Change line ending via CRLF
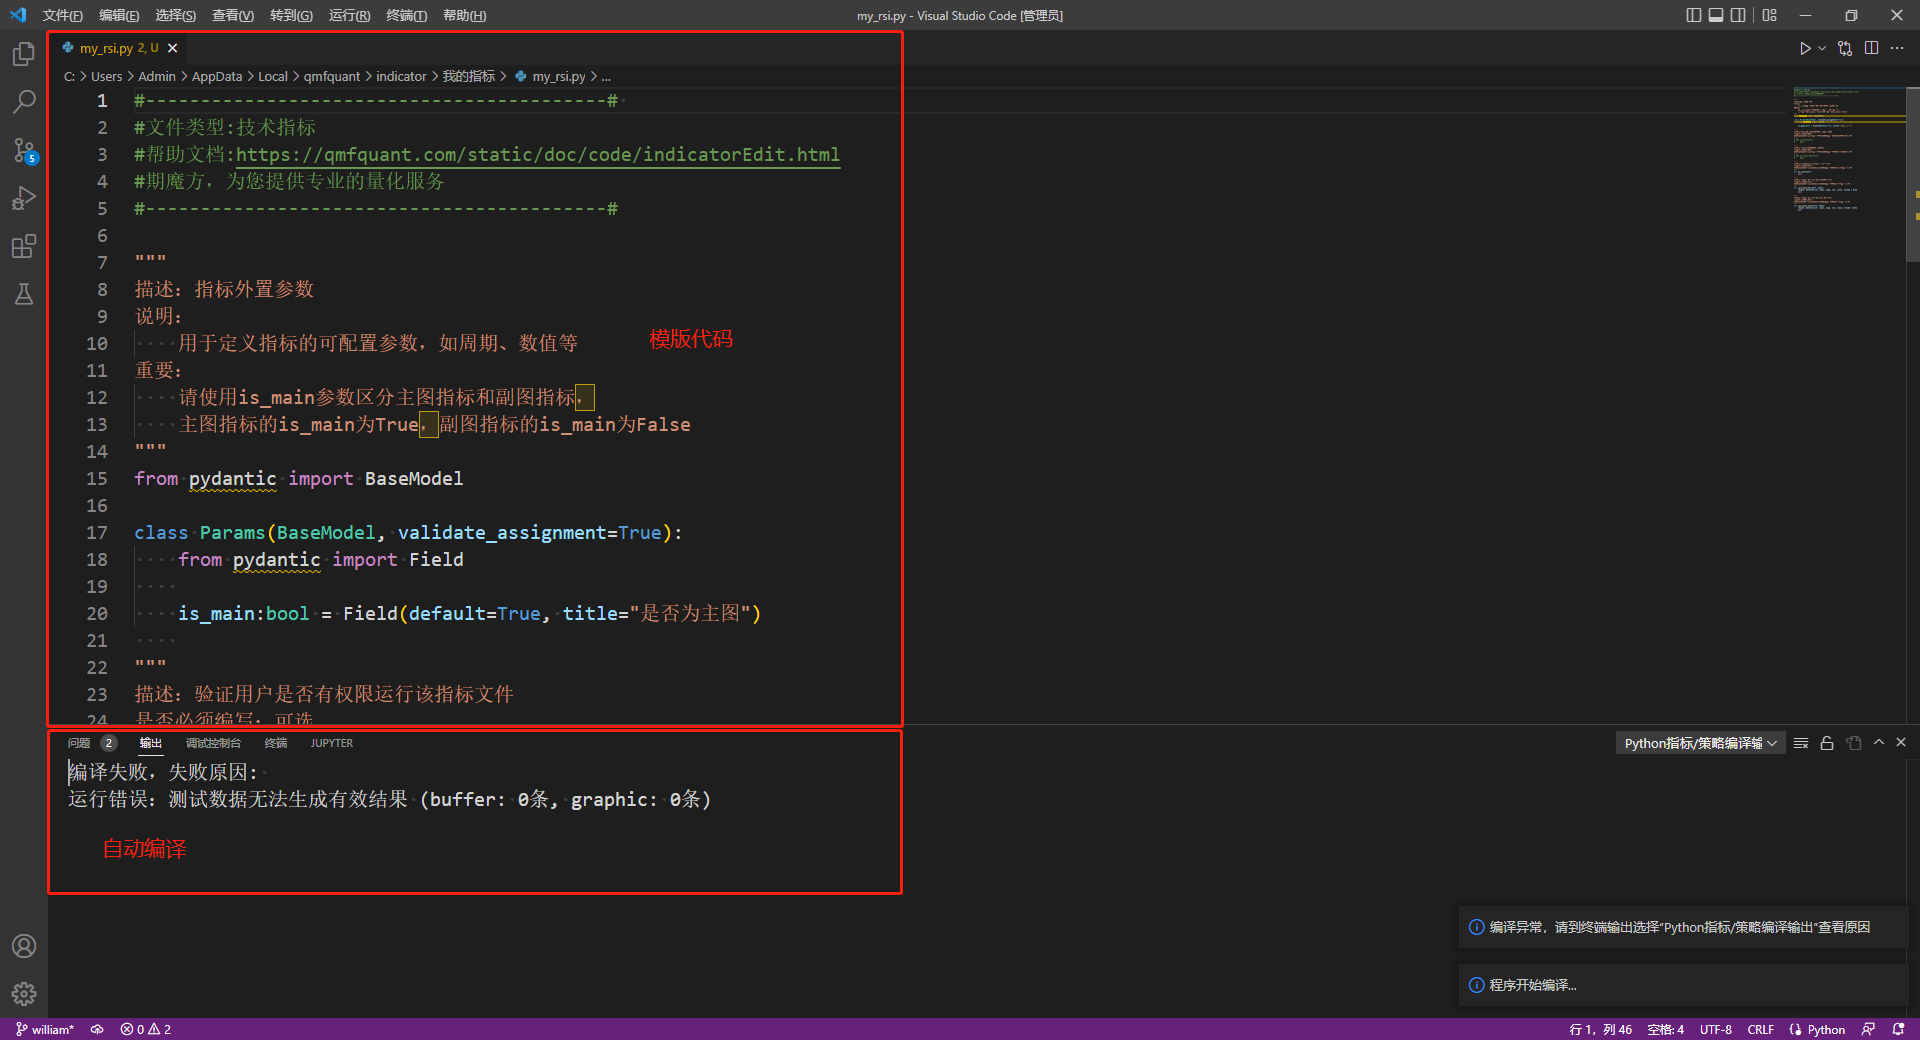 [x=1760, y=1029]
